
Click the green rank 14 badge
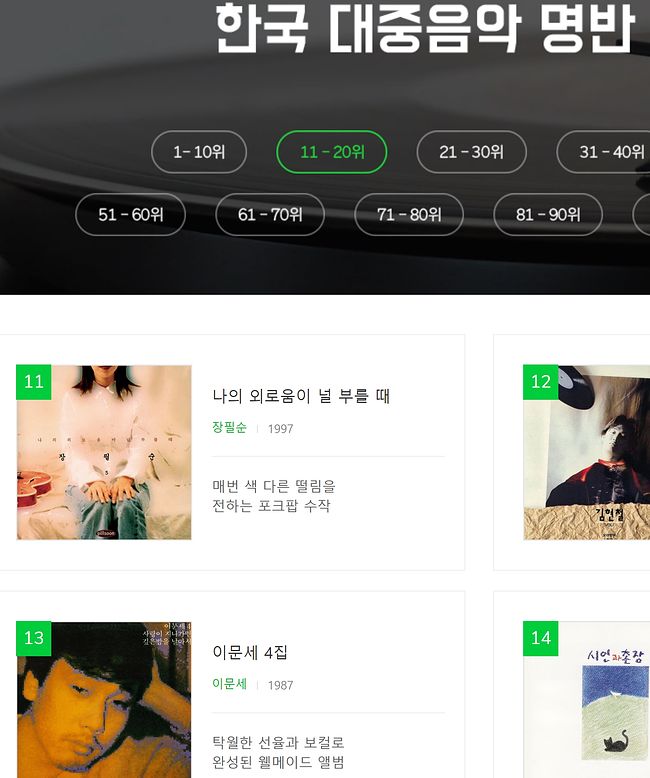[541, 638]
